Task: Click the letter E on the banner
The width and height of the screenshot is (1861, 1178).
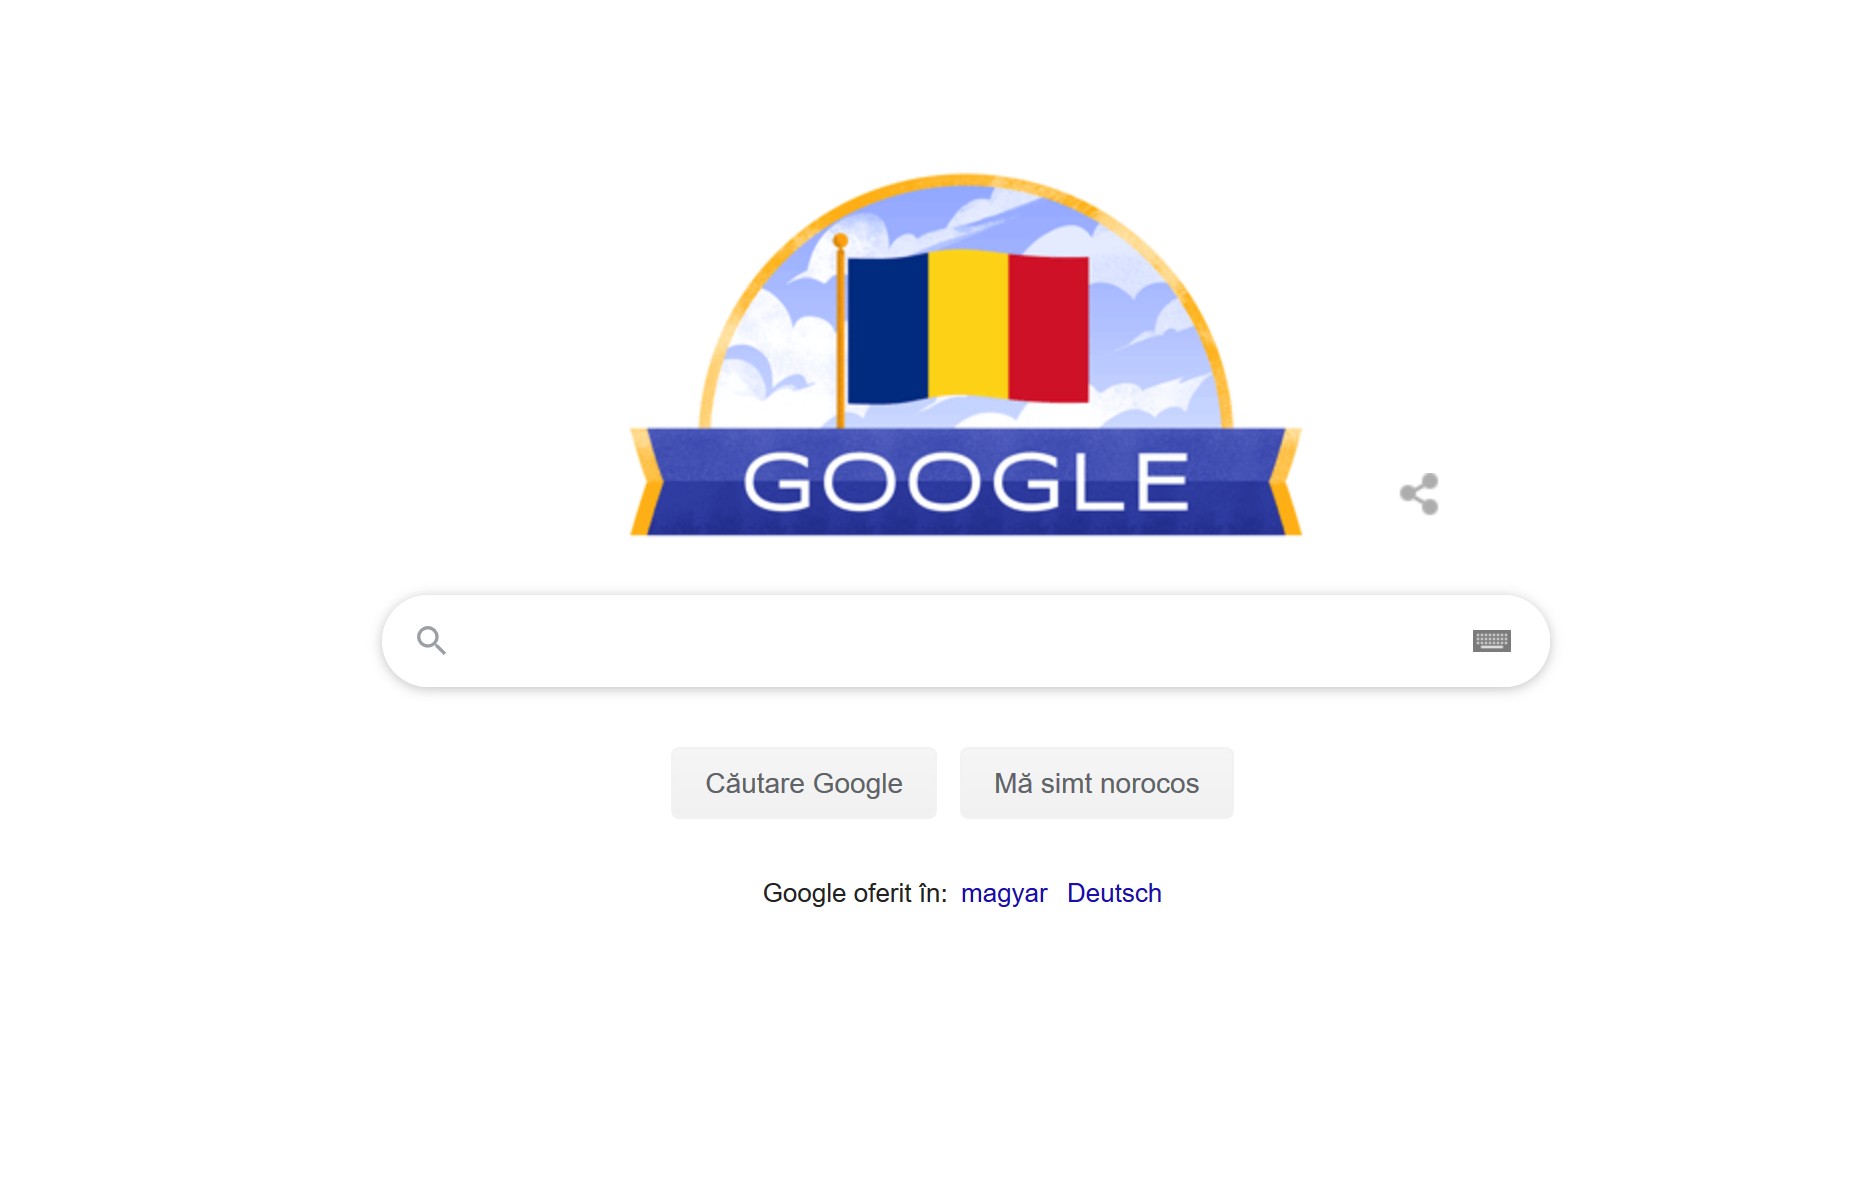Action: click(1161, 482)
